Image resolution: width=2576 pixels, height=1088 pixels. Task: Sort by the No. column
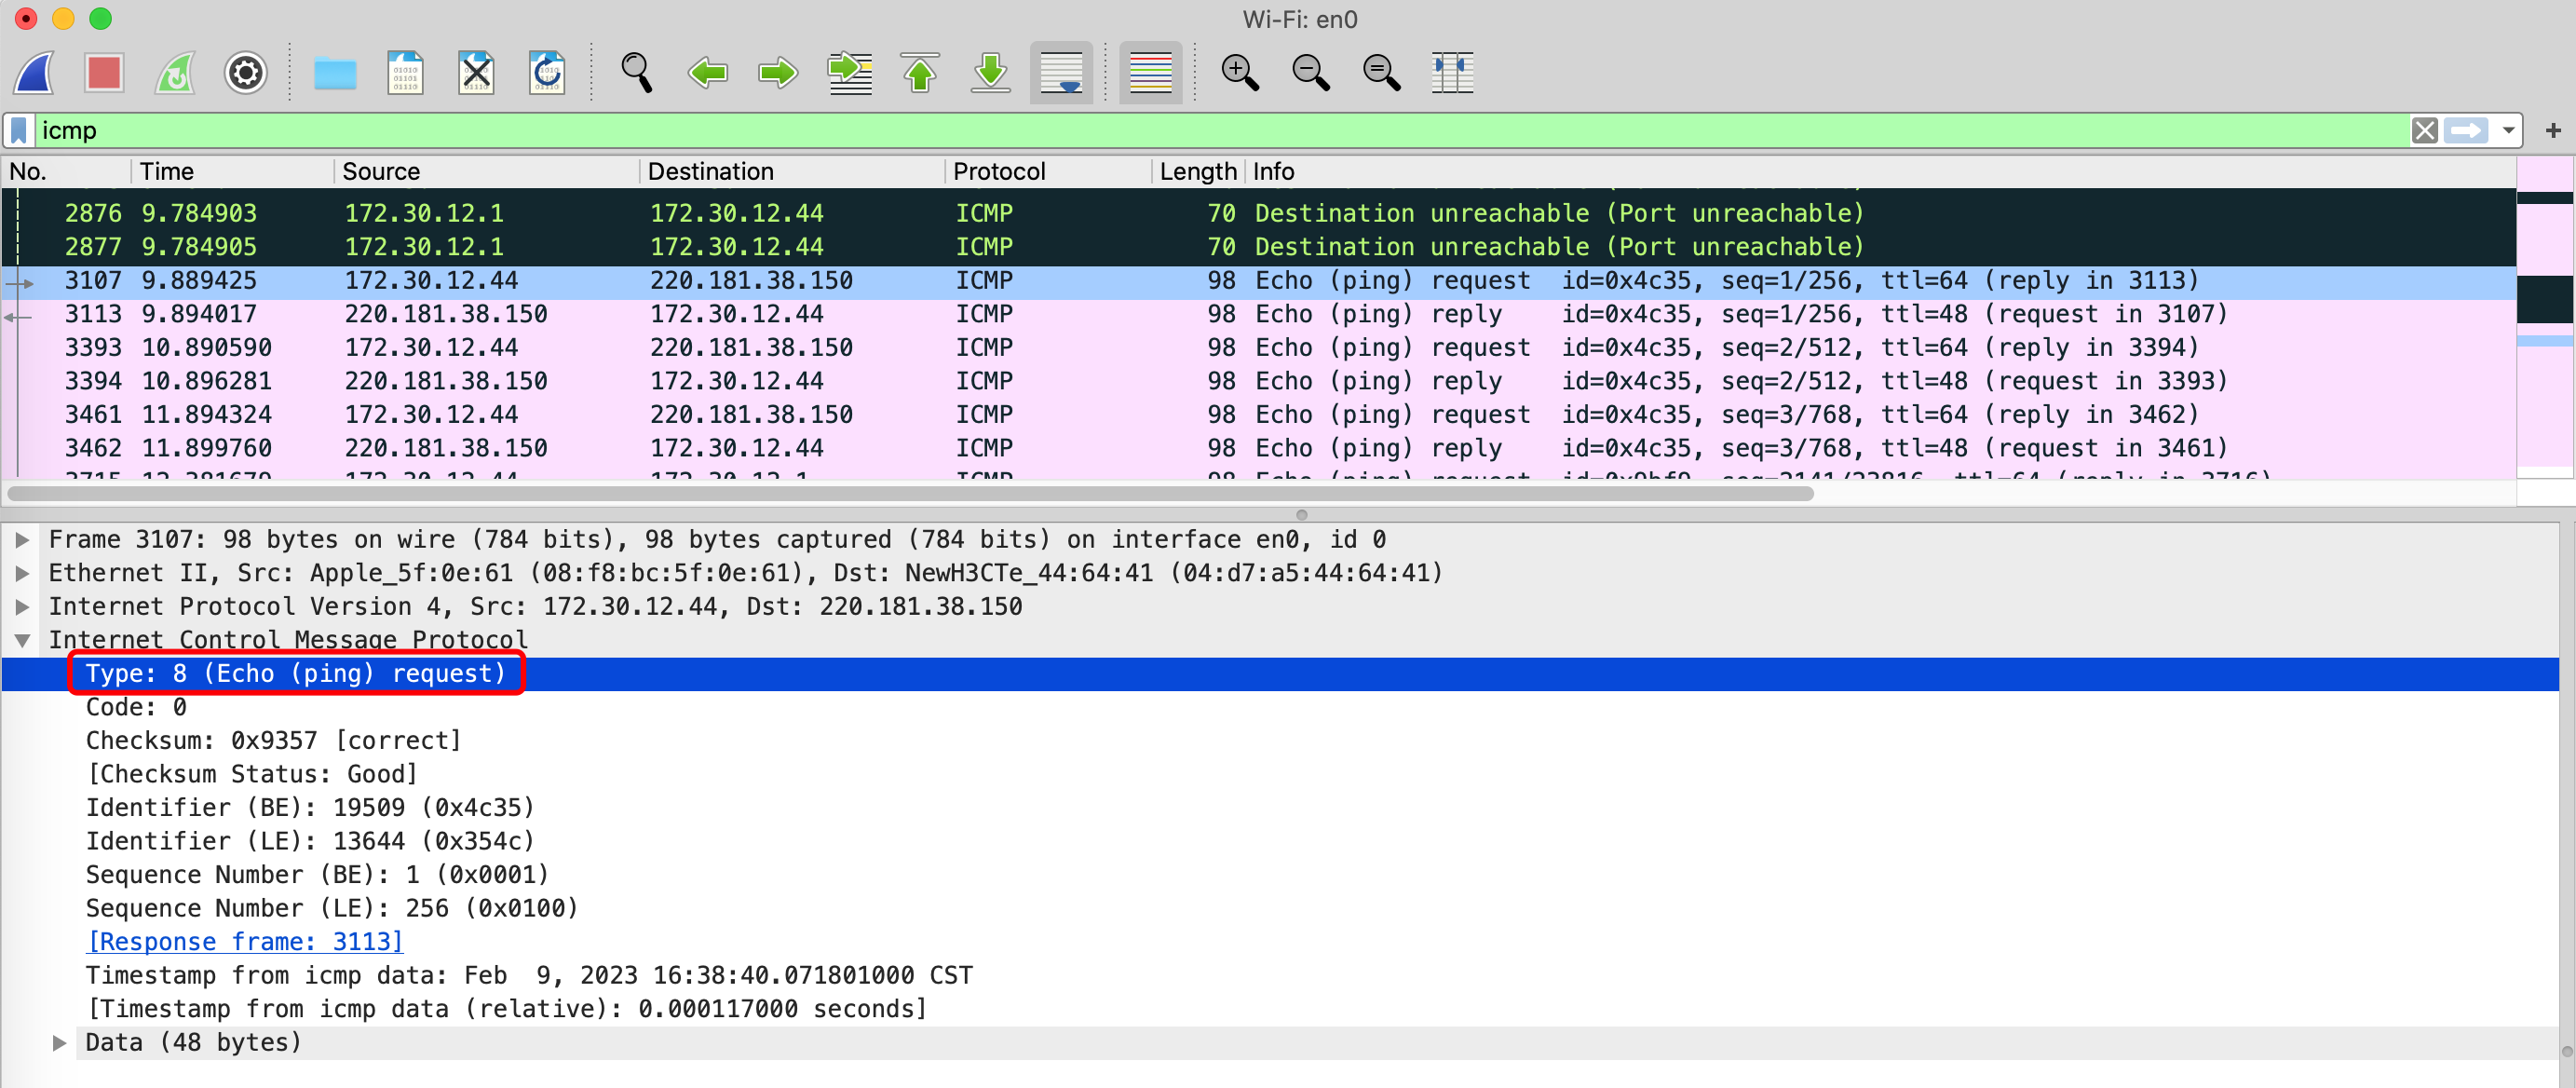pos(66,172)
